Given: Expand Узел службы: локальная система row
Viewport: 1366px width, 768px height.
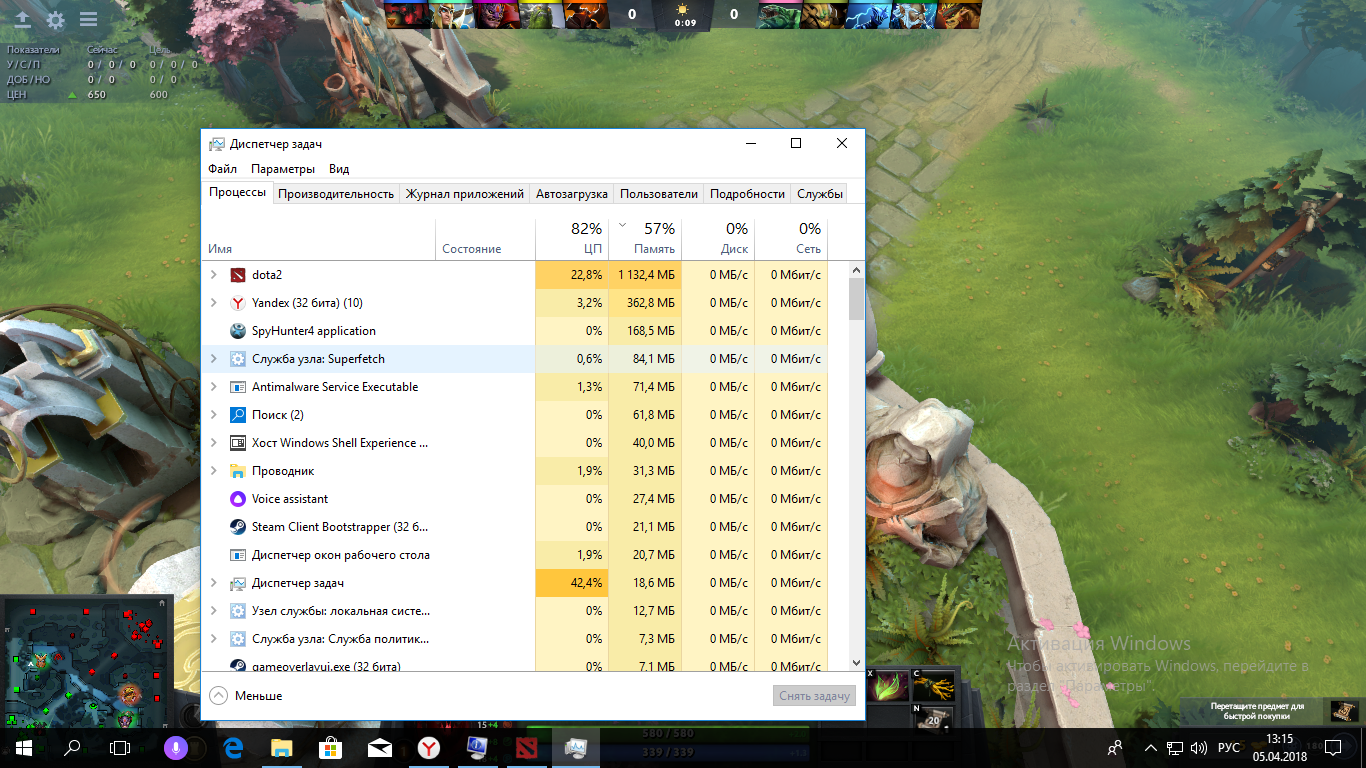Looking at the screenshot, I should coord(213,611).
